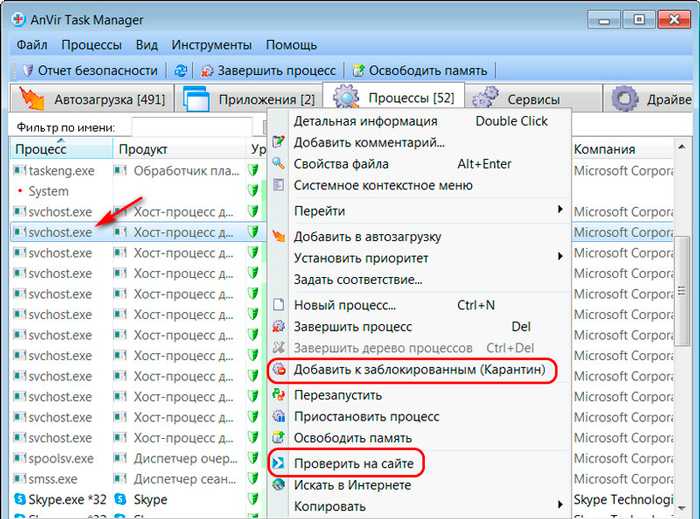Screen dimensions: 700x519
Task: Click the end process icon in the context menu
Action: [x=279, y=326]
